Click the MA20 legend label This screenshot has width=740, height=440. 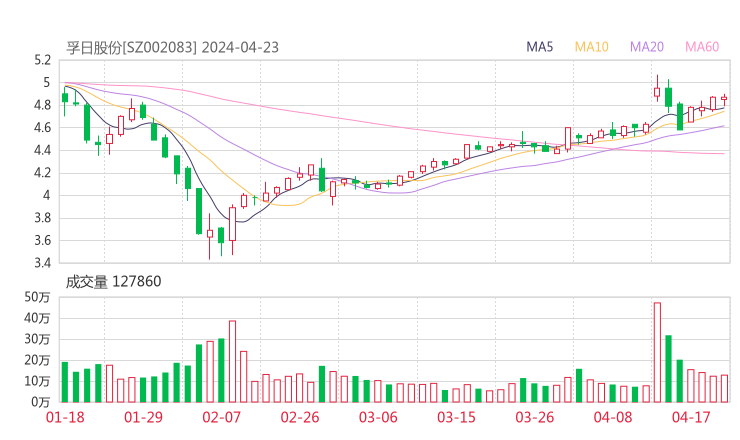click(x=647, y=47)
